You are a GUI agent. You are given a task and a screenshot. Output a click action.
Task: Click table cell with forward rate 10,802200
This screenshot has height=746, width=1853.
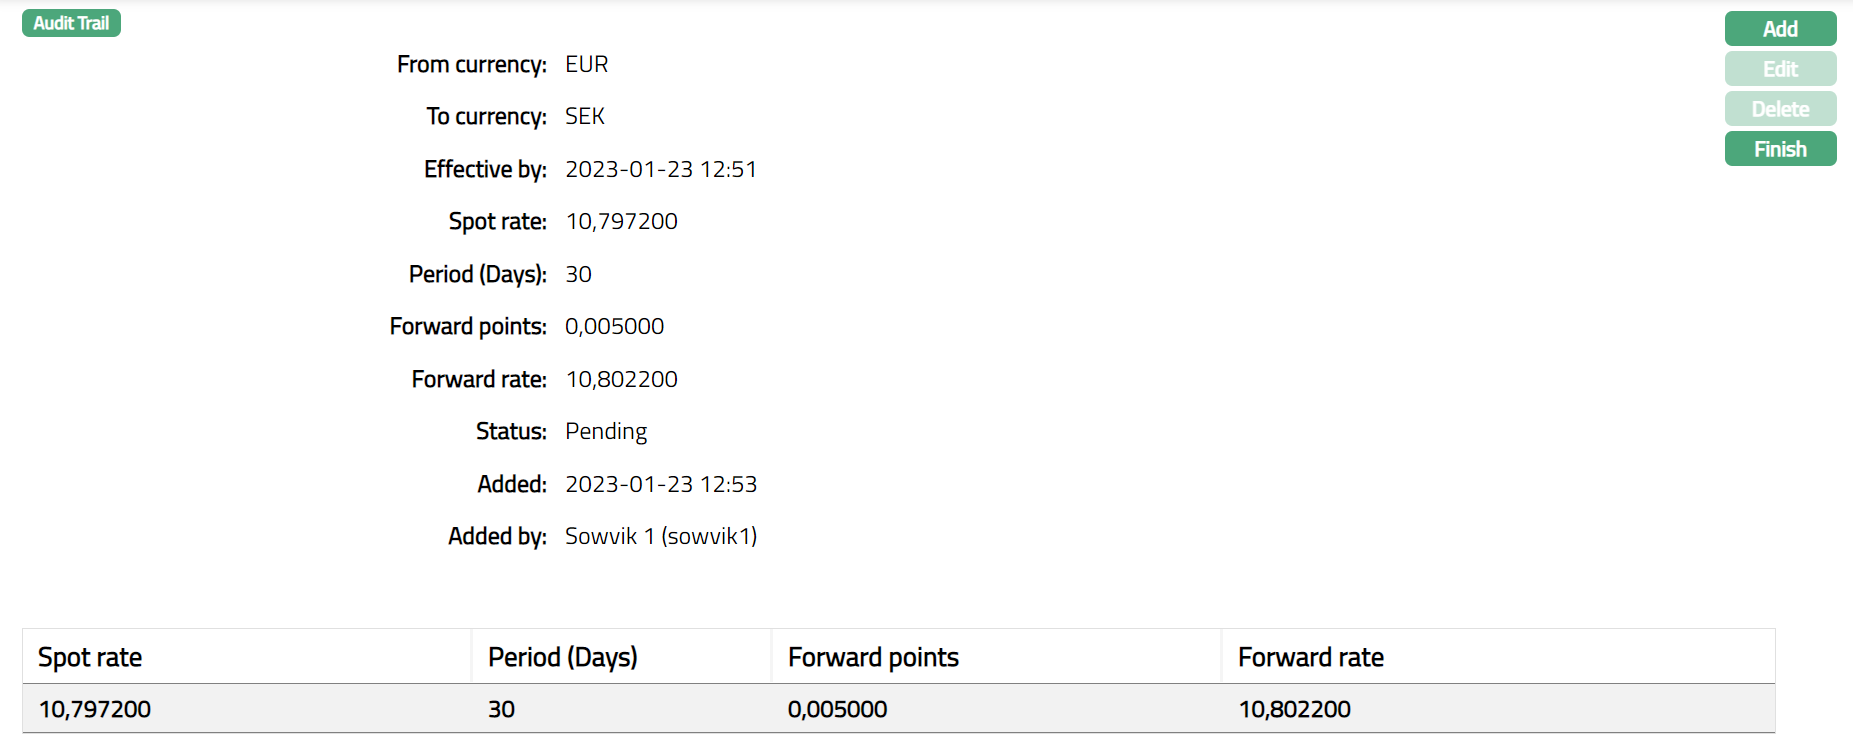point(1294,709)
